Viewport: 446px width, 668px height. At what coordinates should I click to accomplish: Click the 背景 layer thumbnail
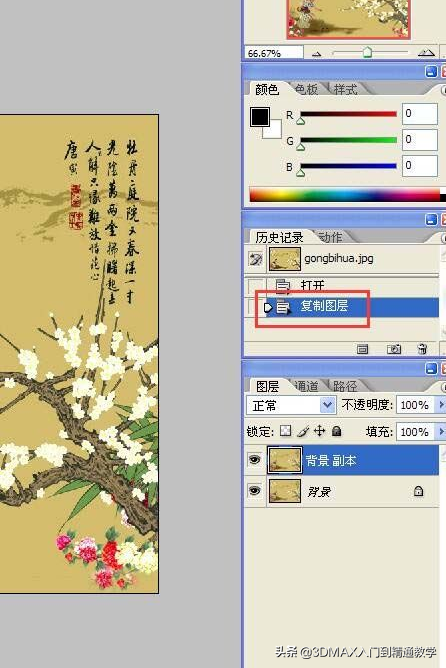[285, 491]
